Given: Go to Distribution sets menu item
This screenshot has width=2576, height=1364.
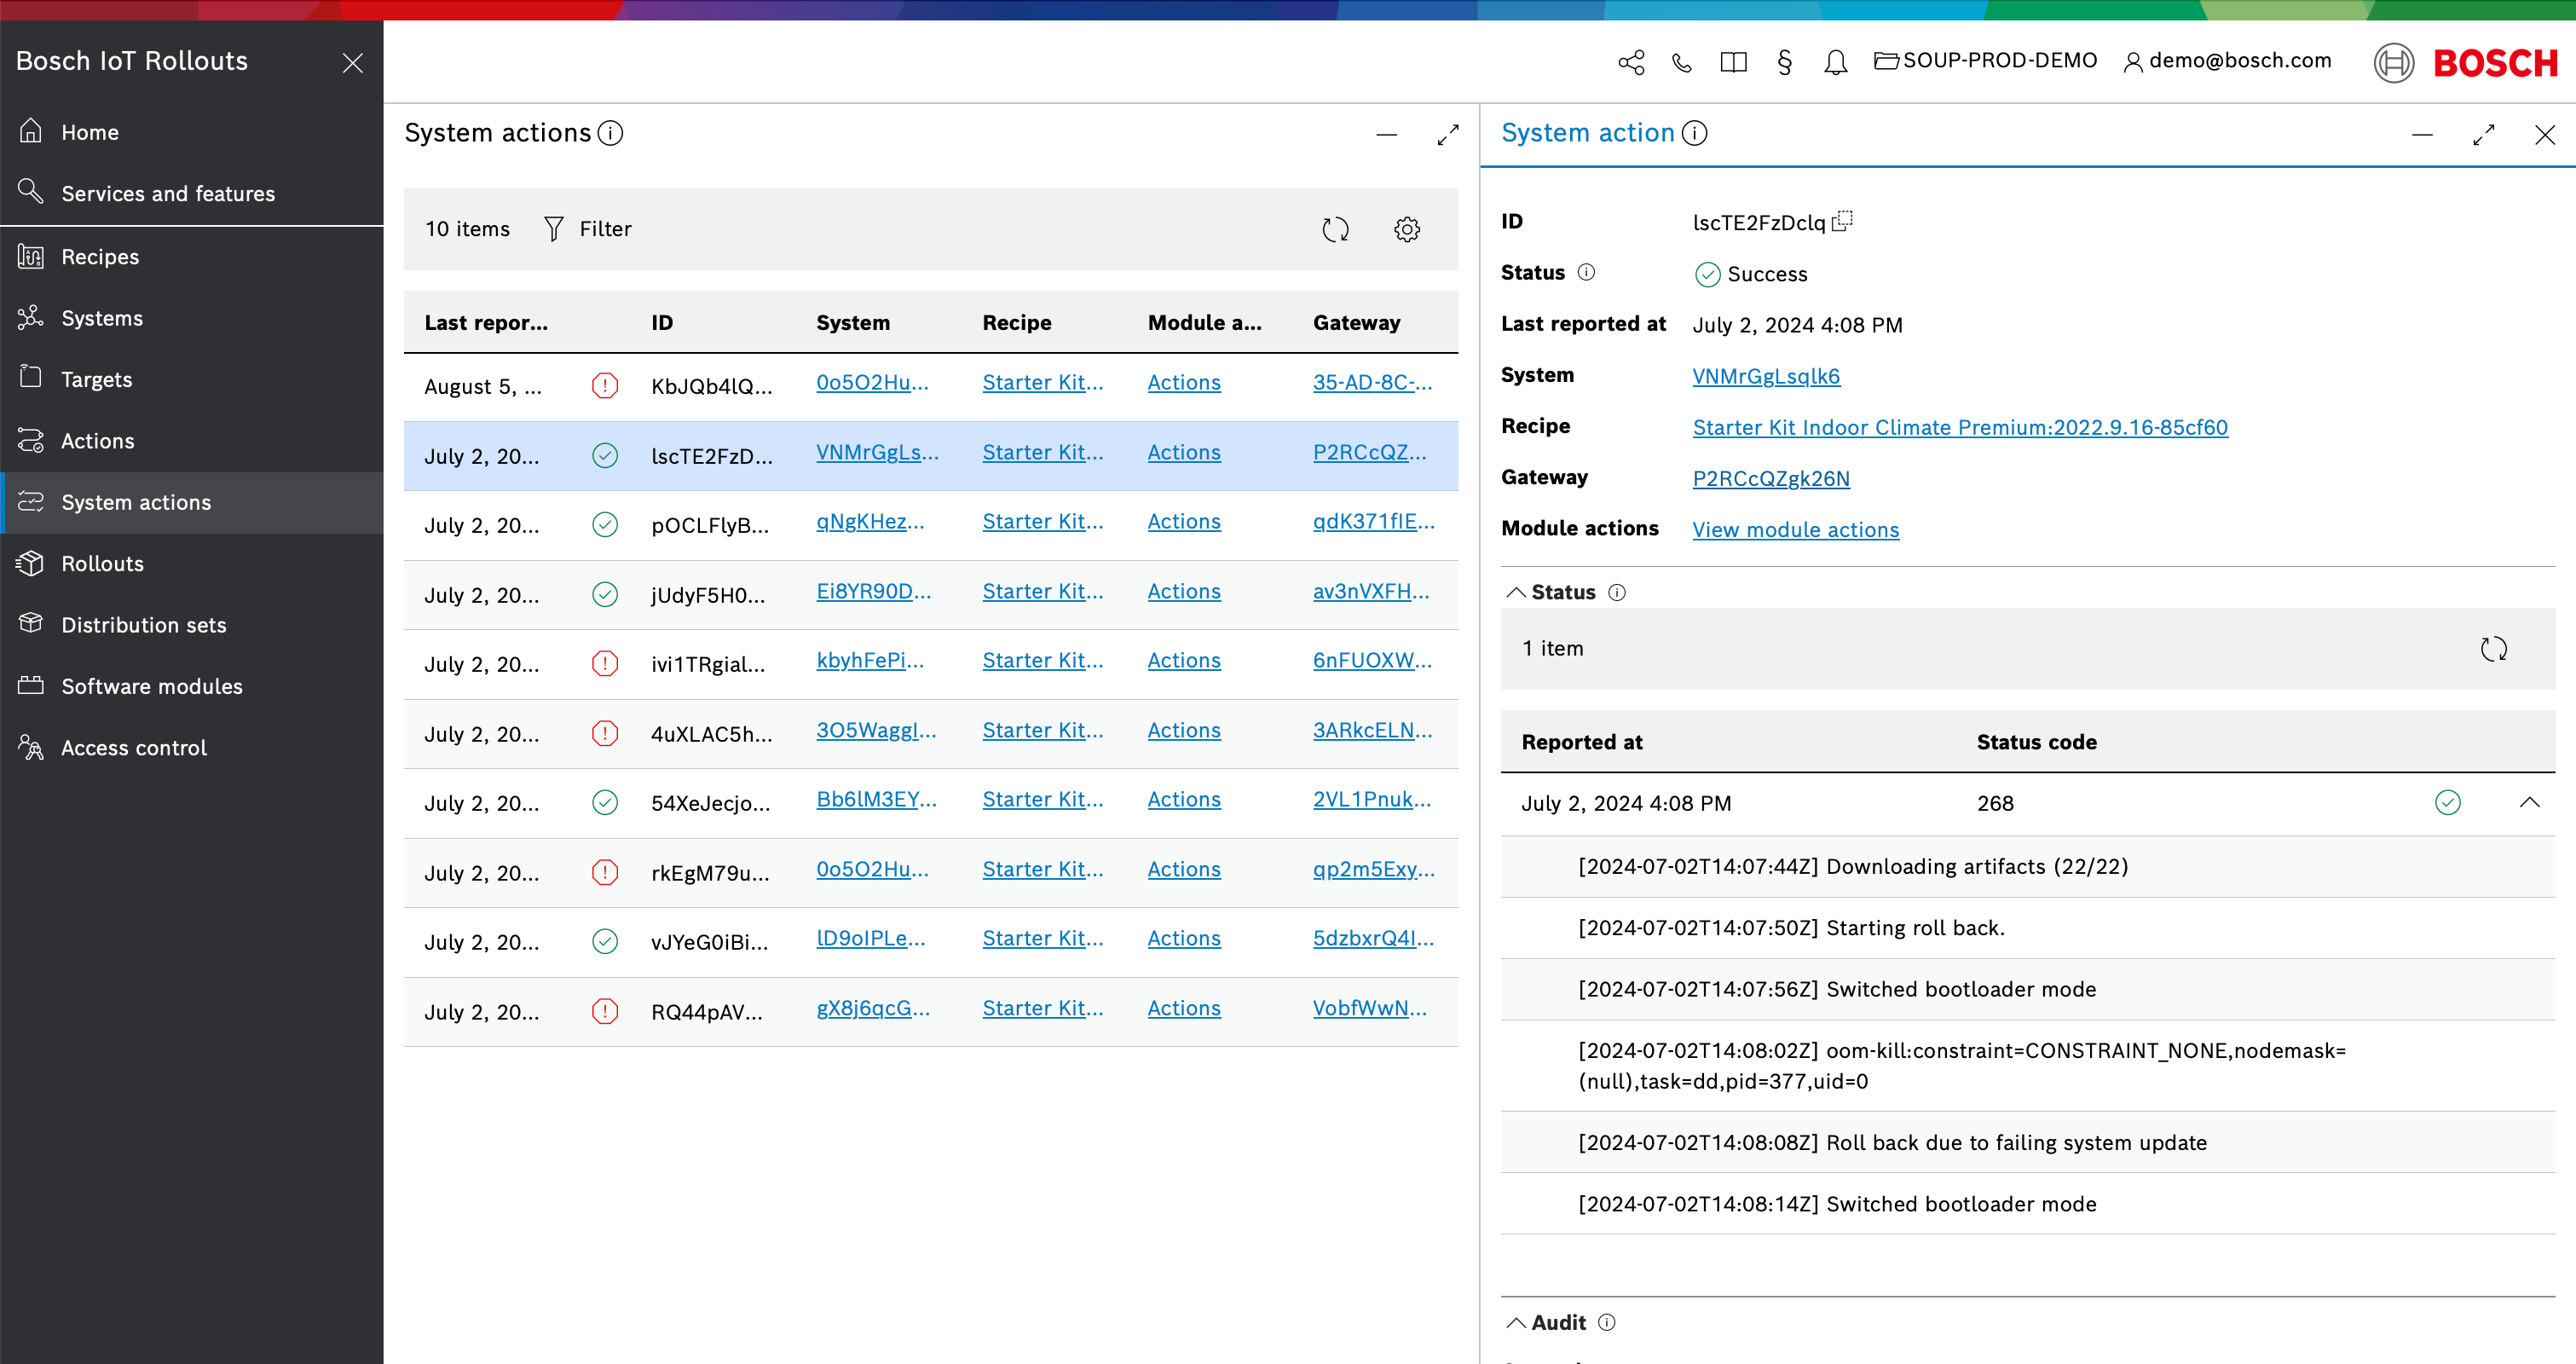Looking at the screenshot, I should click(143, 625).
